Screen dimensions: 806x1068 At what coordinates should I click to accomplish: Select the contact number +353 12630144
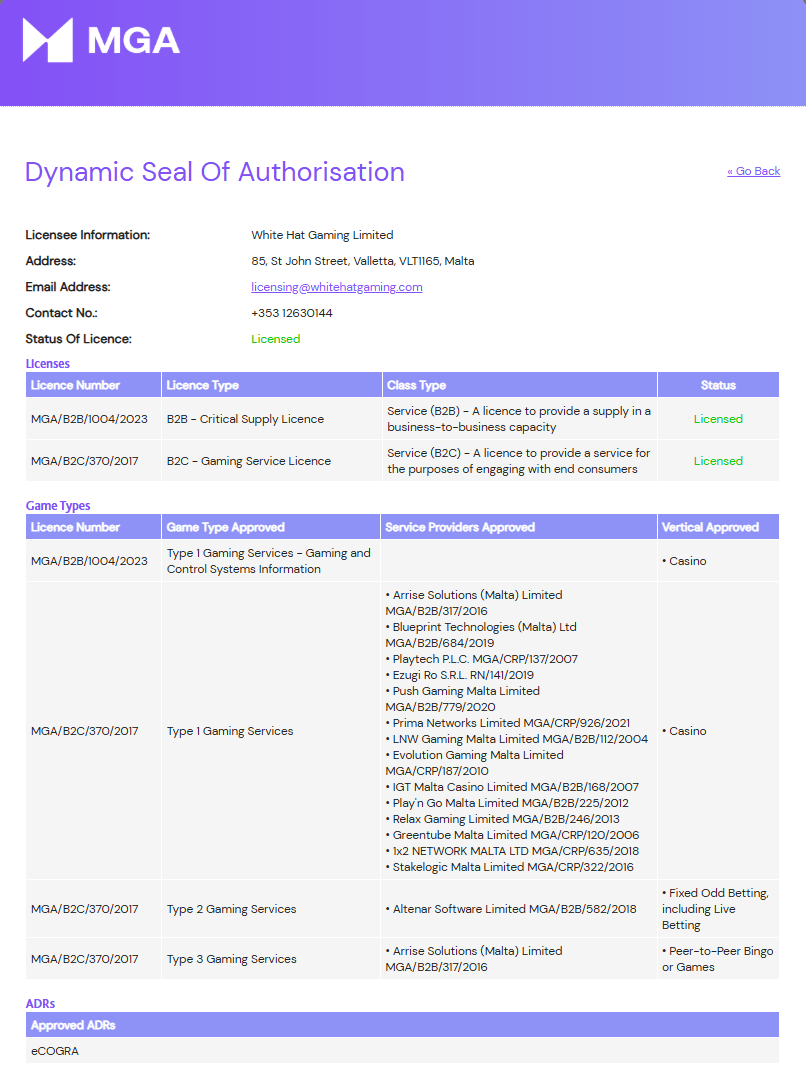pyautogui.click(x=292, y=313)
